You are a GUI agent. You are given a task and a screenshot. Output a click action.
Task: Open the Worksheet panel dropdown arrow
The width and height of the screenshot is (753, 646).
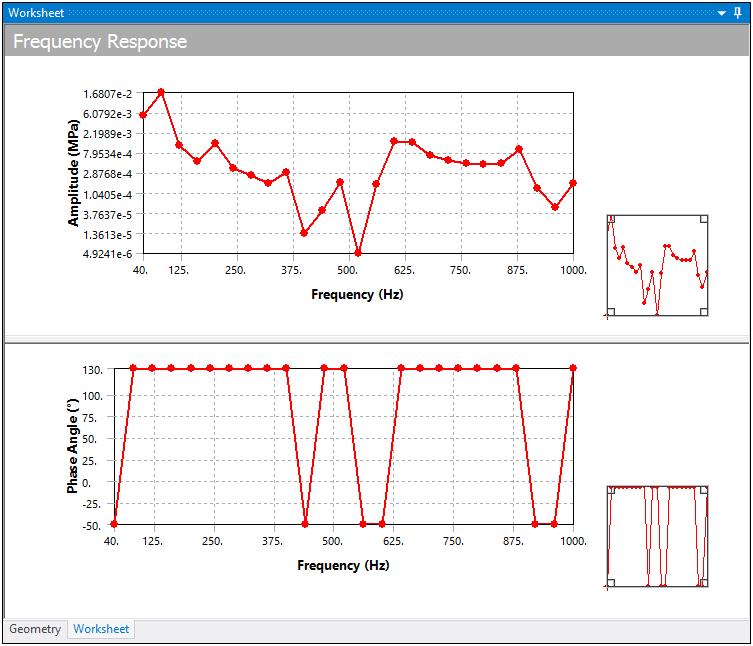pyautogui.click(x=723, y=13)
